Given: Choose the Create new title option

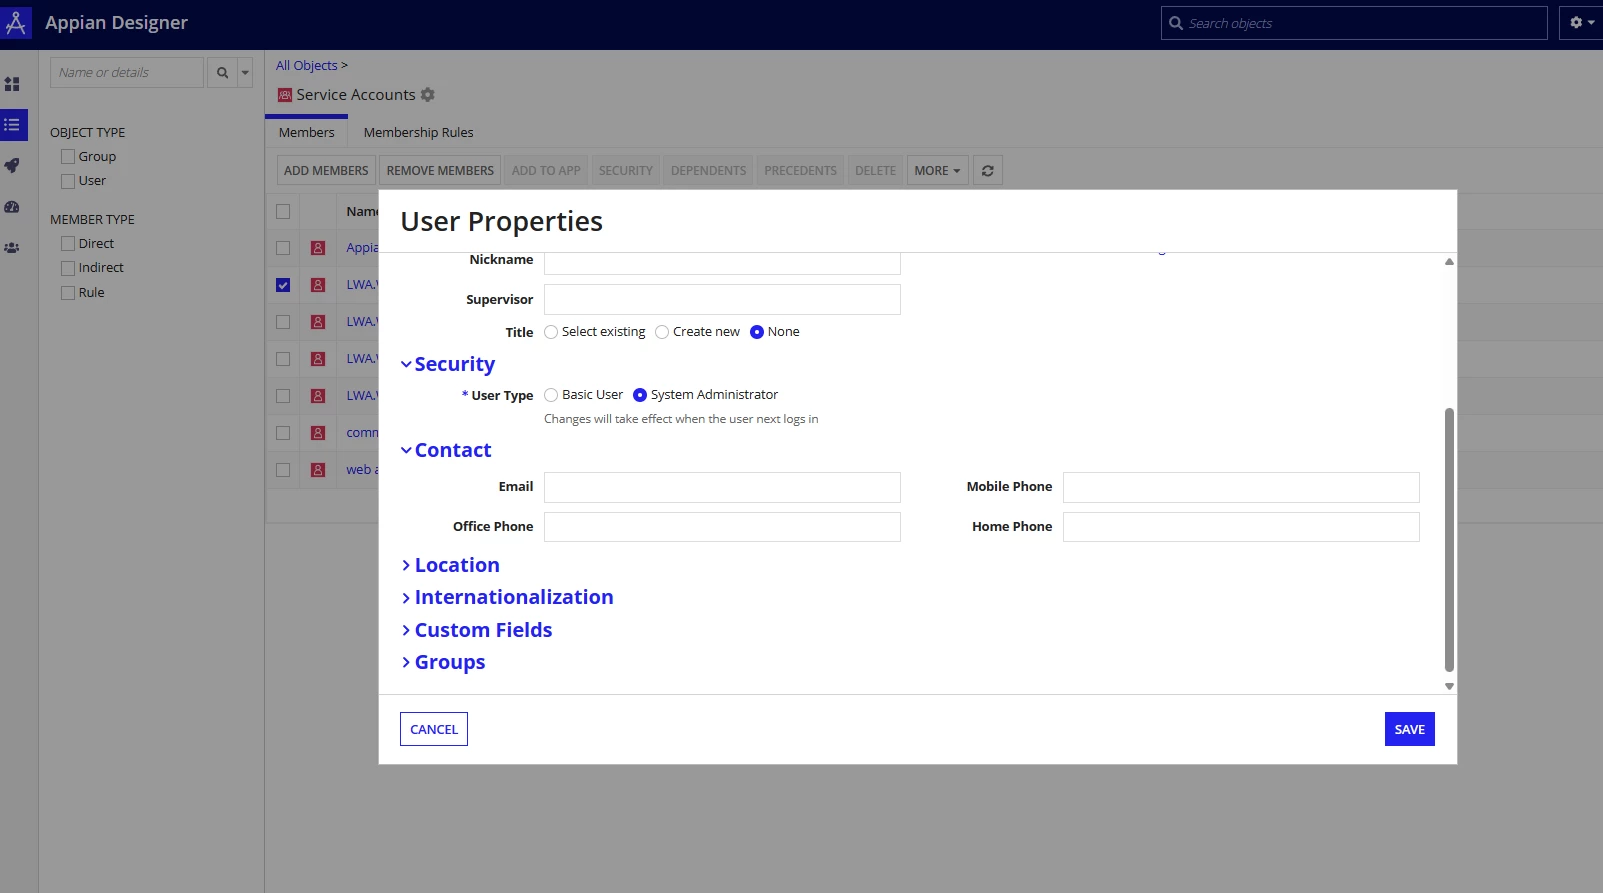Looking at the screenshot, I should coord(662,332).
